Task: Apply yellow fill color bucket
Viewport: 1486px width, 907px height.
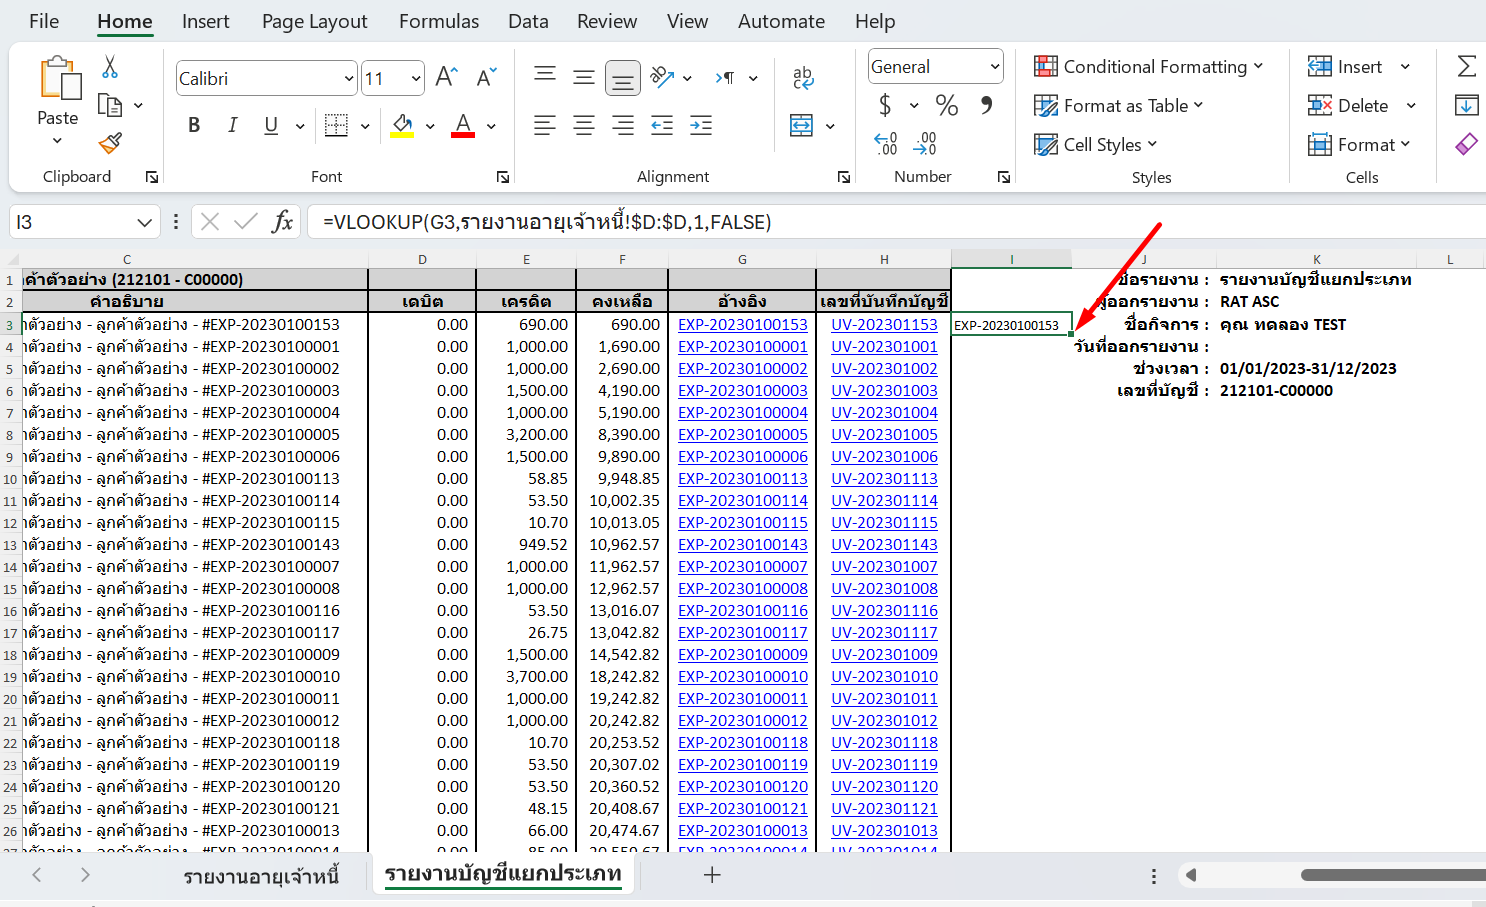Action: 402,125
